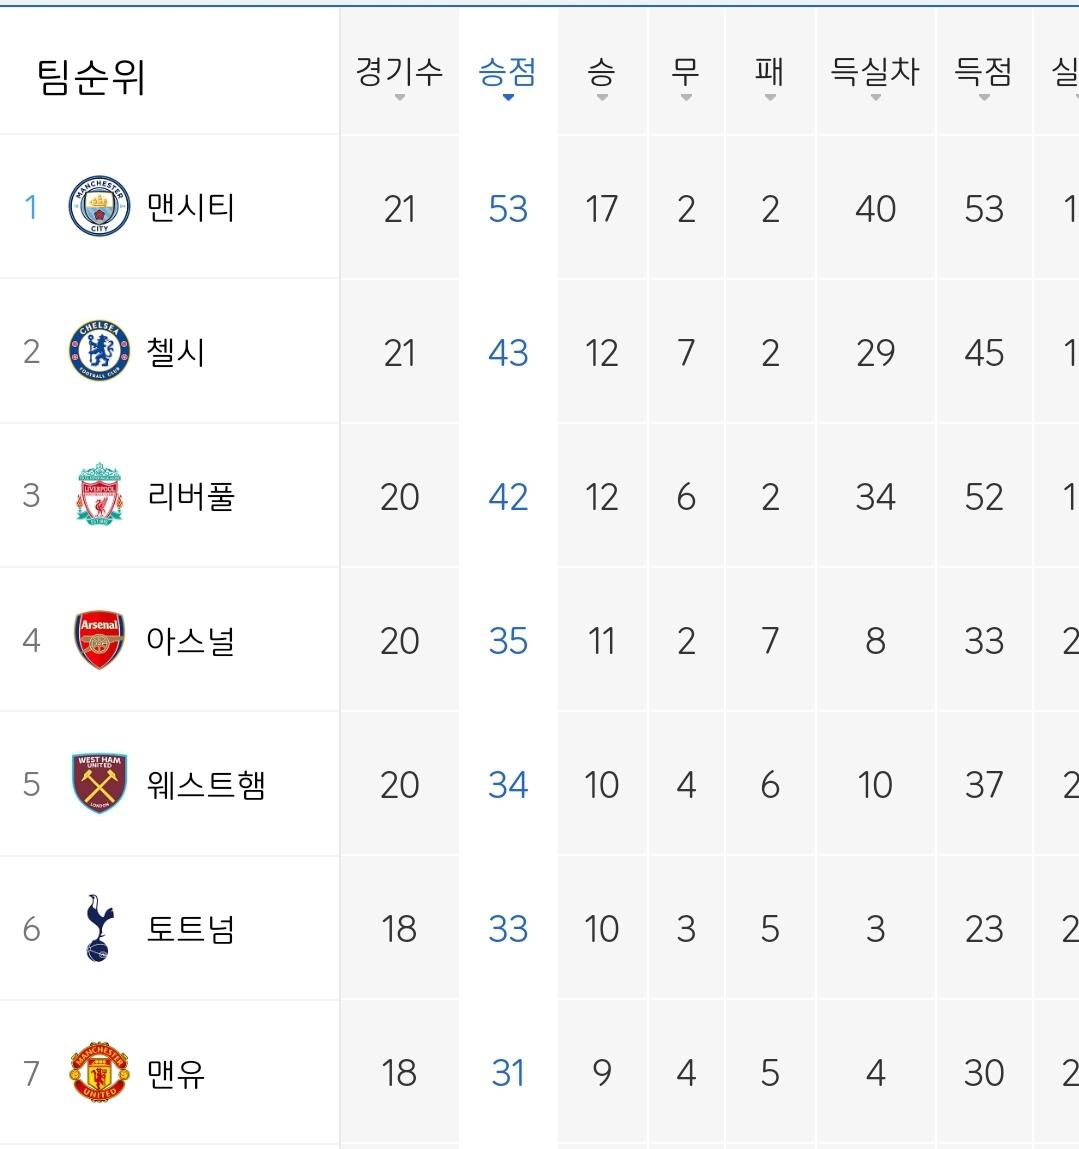Open the 토트넘 team name link
This screenshot has width=1079, height=1149.
191,929
